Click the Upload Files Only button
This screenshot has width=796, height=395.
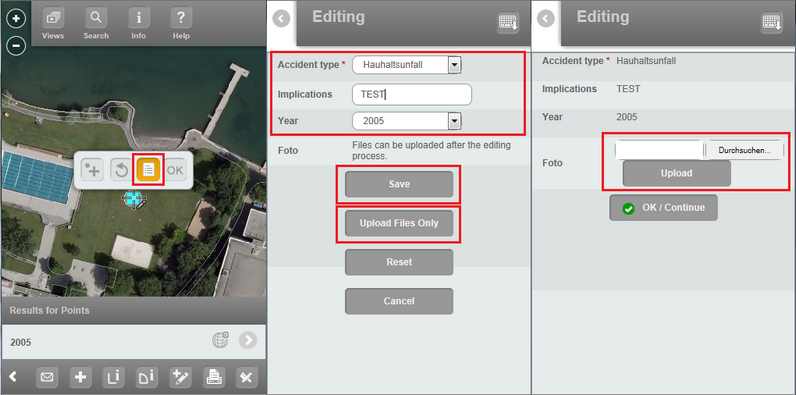pos(399,223)
